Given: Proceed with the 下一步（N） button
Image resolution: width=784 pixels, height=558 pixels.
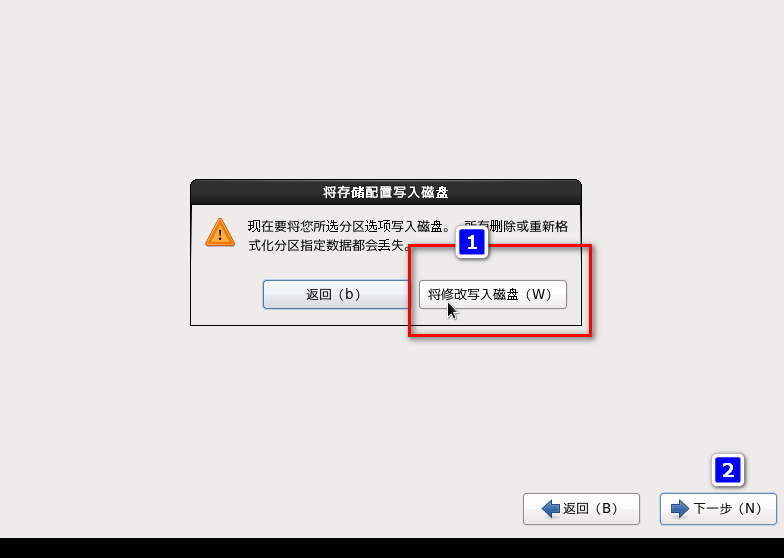Looking at the screenshot, I should click(x=718, y=508).
